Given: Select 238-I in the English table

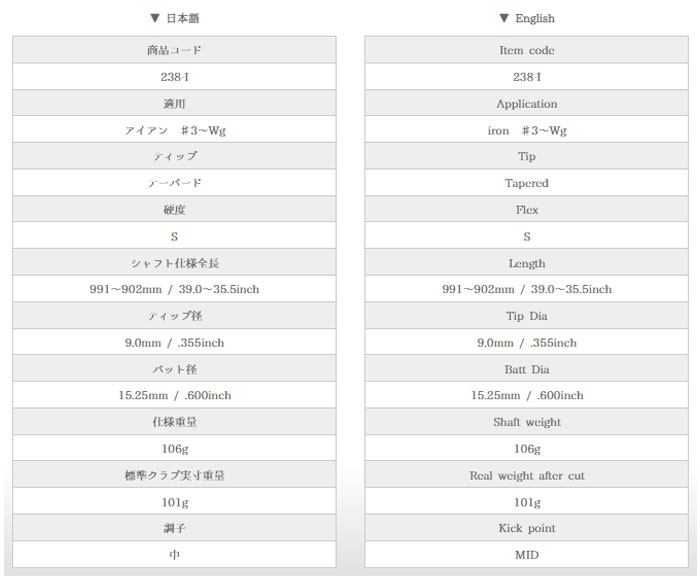Looking at the screenshot, I should 526,77.
